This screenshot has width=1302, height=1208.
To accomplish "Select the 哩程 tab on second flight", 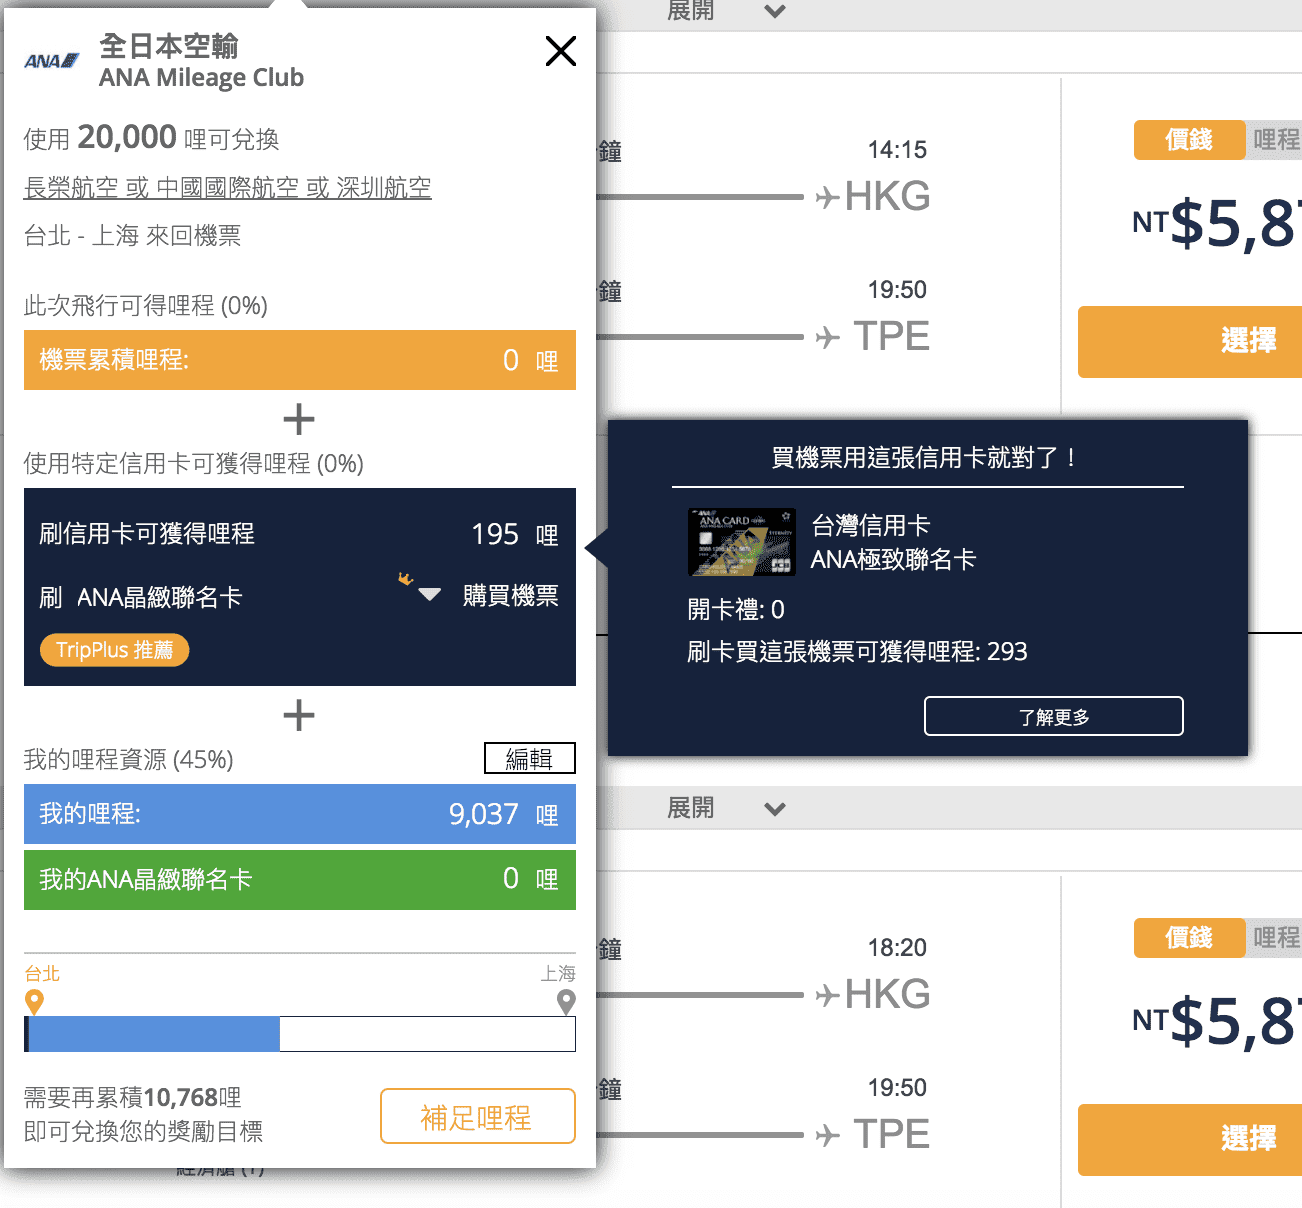I will point(1275,938).
